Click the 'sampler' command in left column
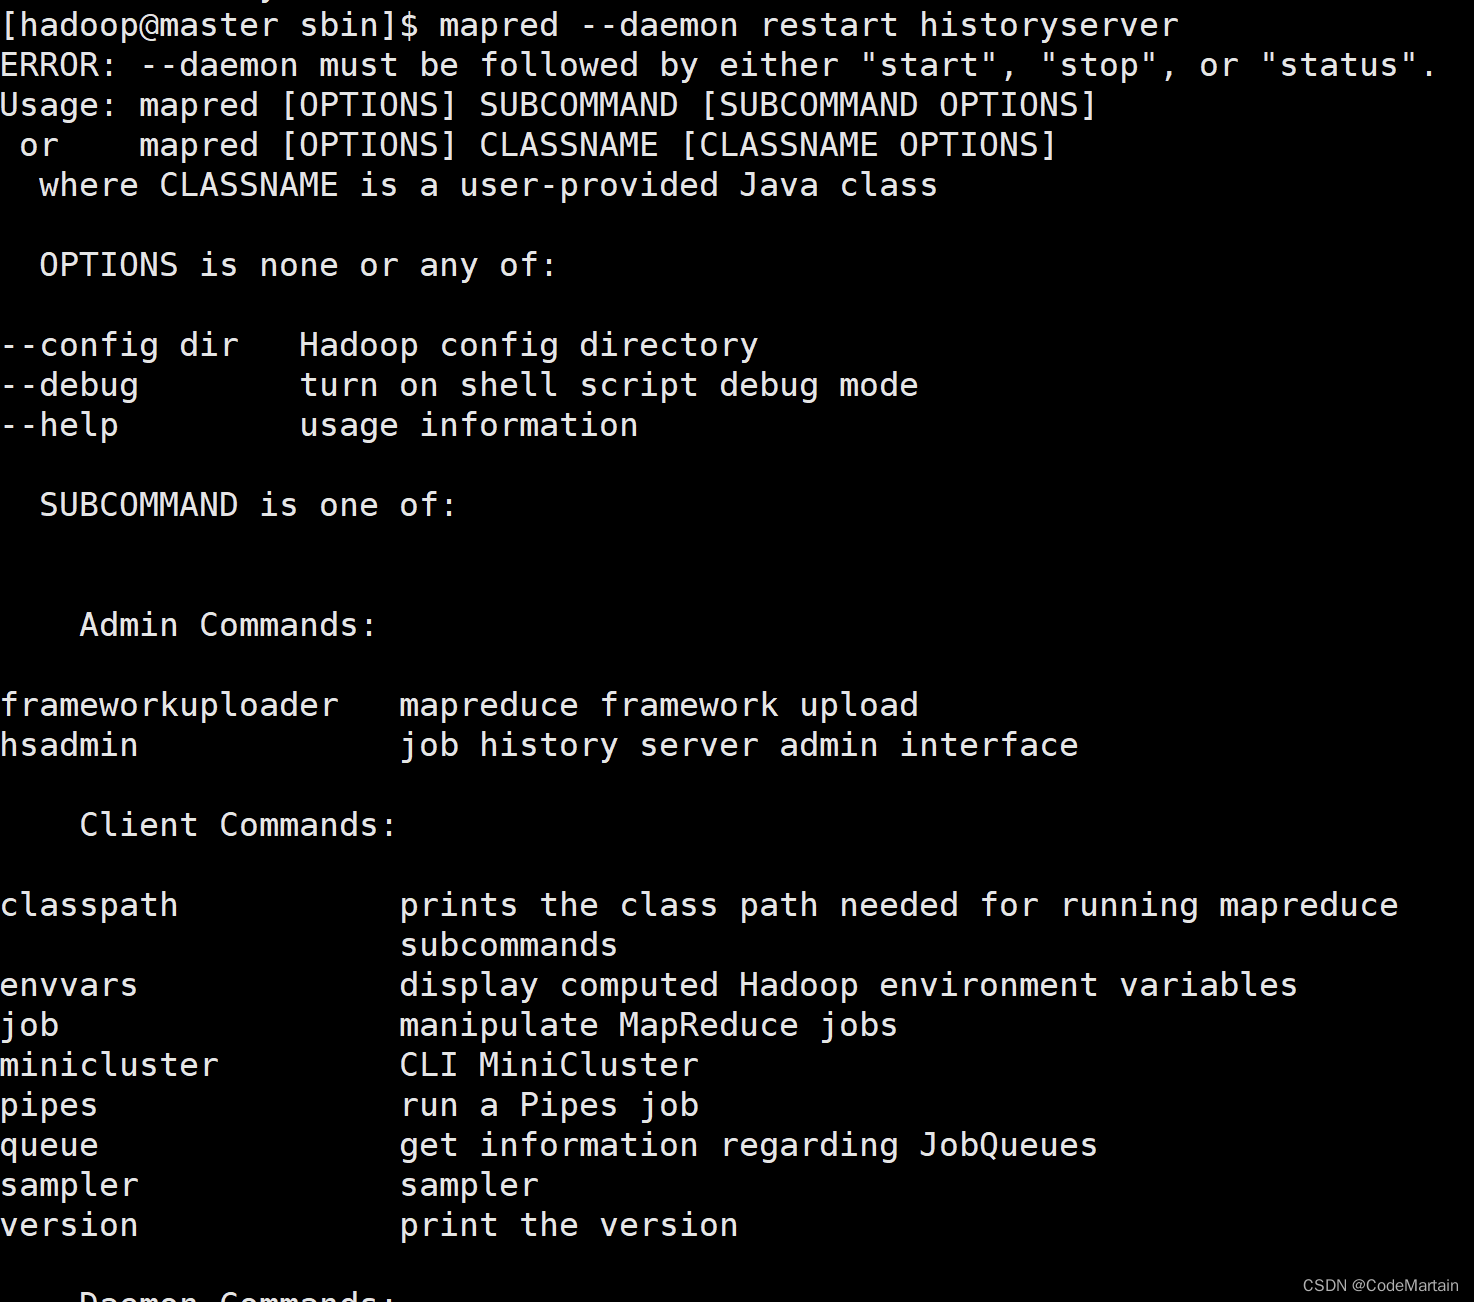This screenshot has height=1302, width=1474. (x=69, y=1186)
